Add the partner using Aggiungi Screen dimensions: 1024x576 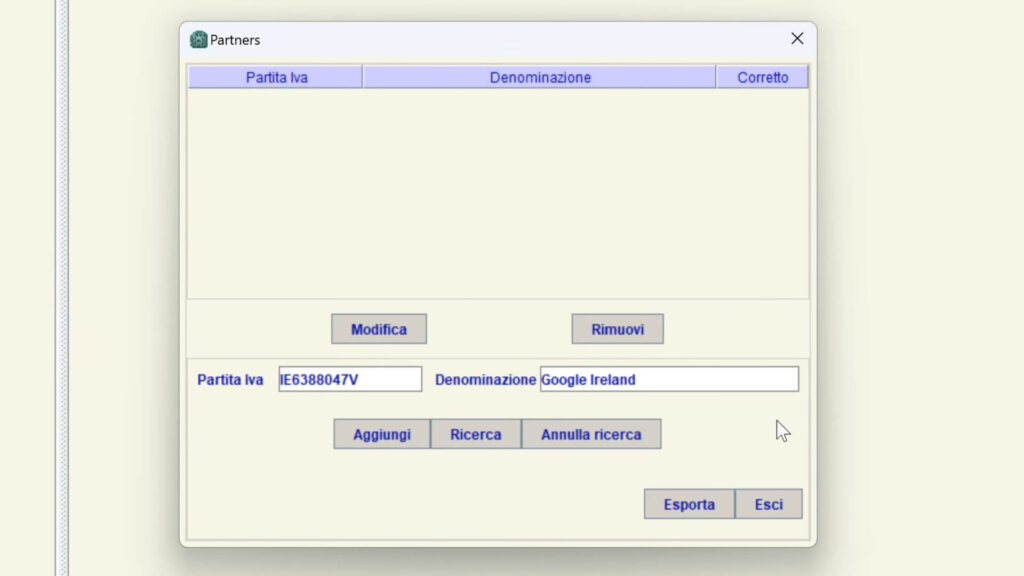tap(382, 434)
